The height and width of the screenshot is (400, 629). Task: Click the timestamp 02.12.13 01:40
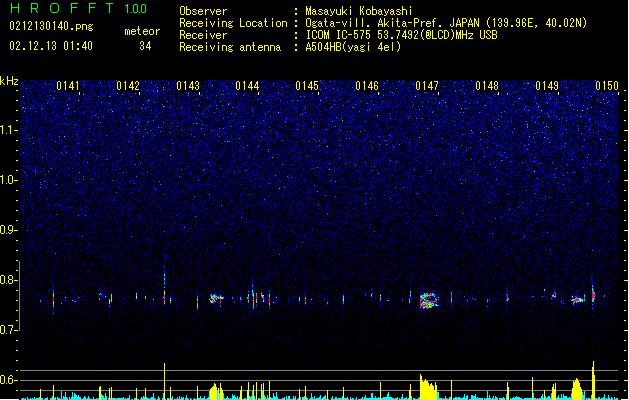[x=51, y=46]
